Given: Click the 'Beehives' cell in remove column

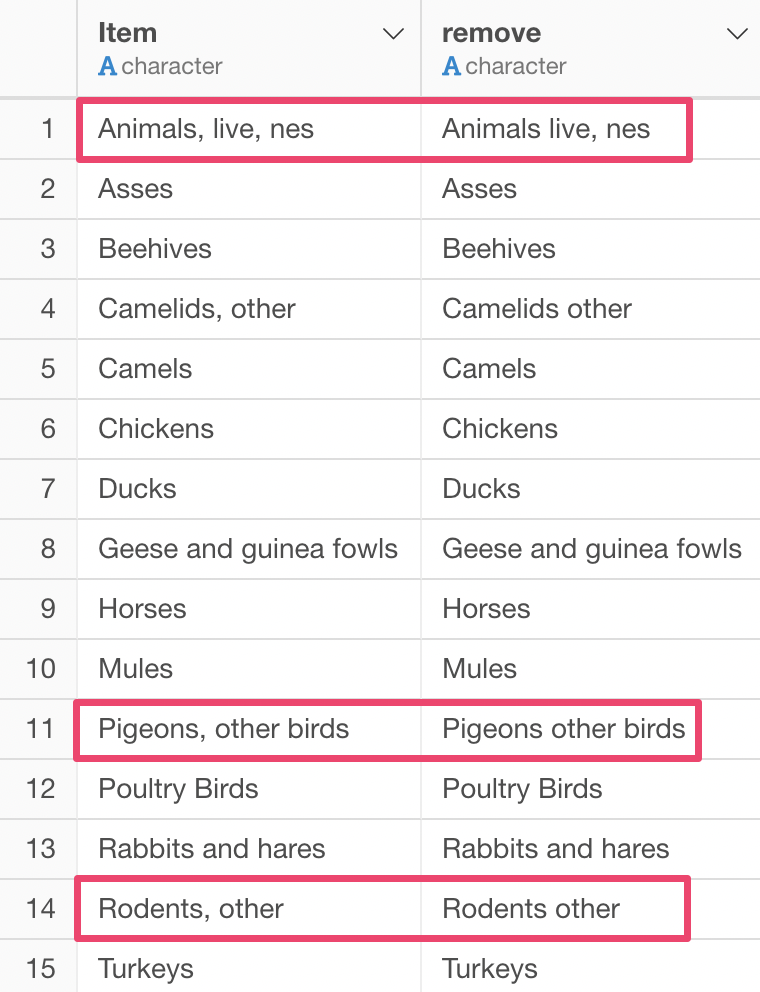Looking at the screenshot, I should point(590,249).
